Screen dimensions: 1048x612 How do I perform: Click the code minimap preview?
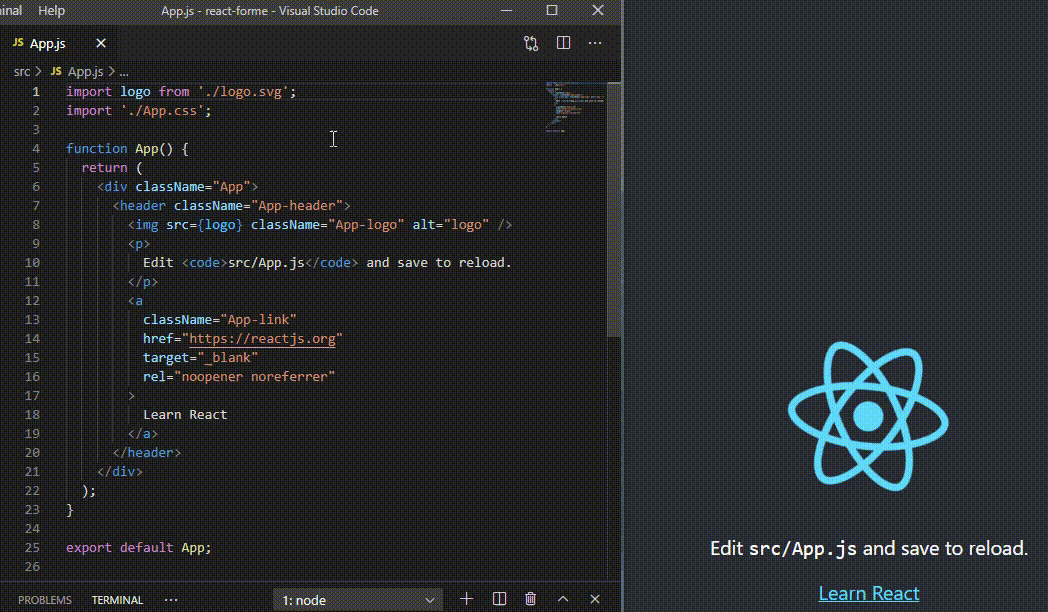(575, 107)
